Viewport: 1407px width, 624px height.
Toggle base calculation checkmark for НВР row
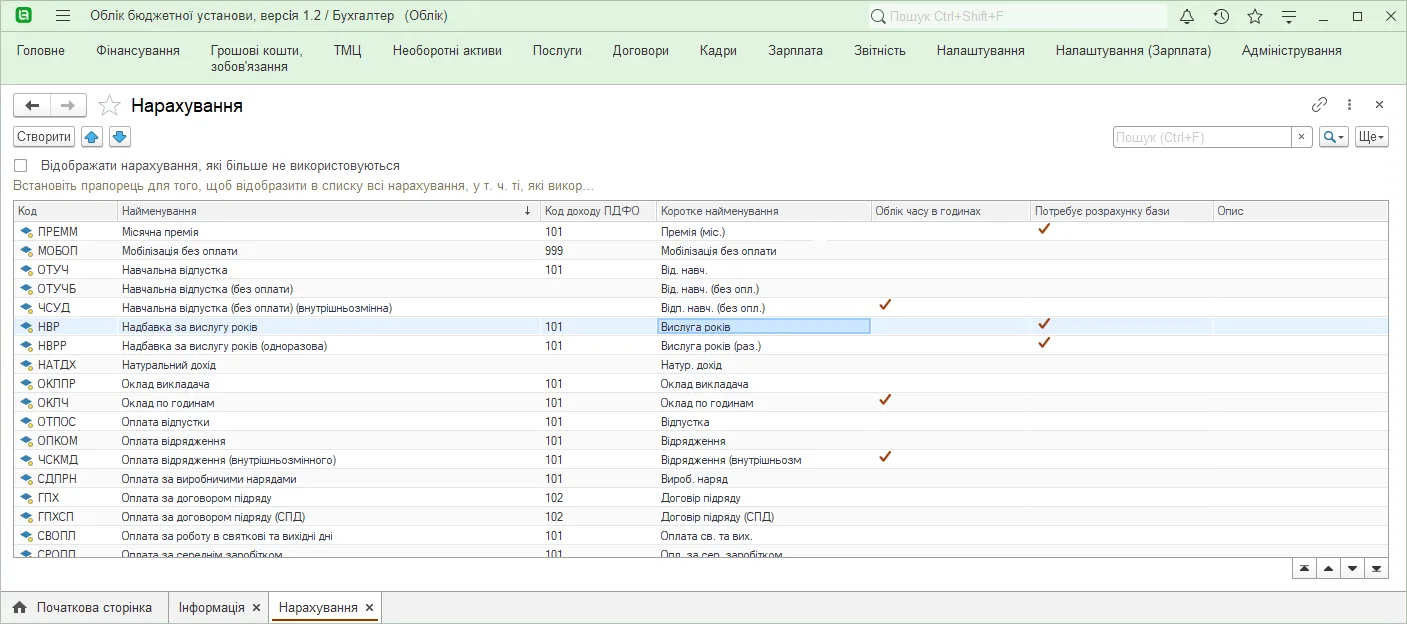(1044, 323)
